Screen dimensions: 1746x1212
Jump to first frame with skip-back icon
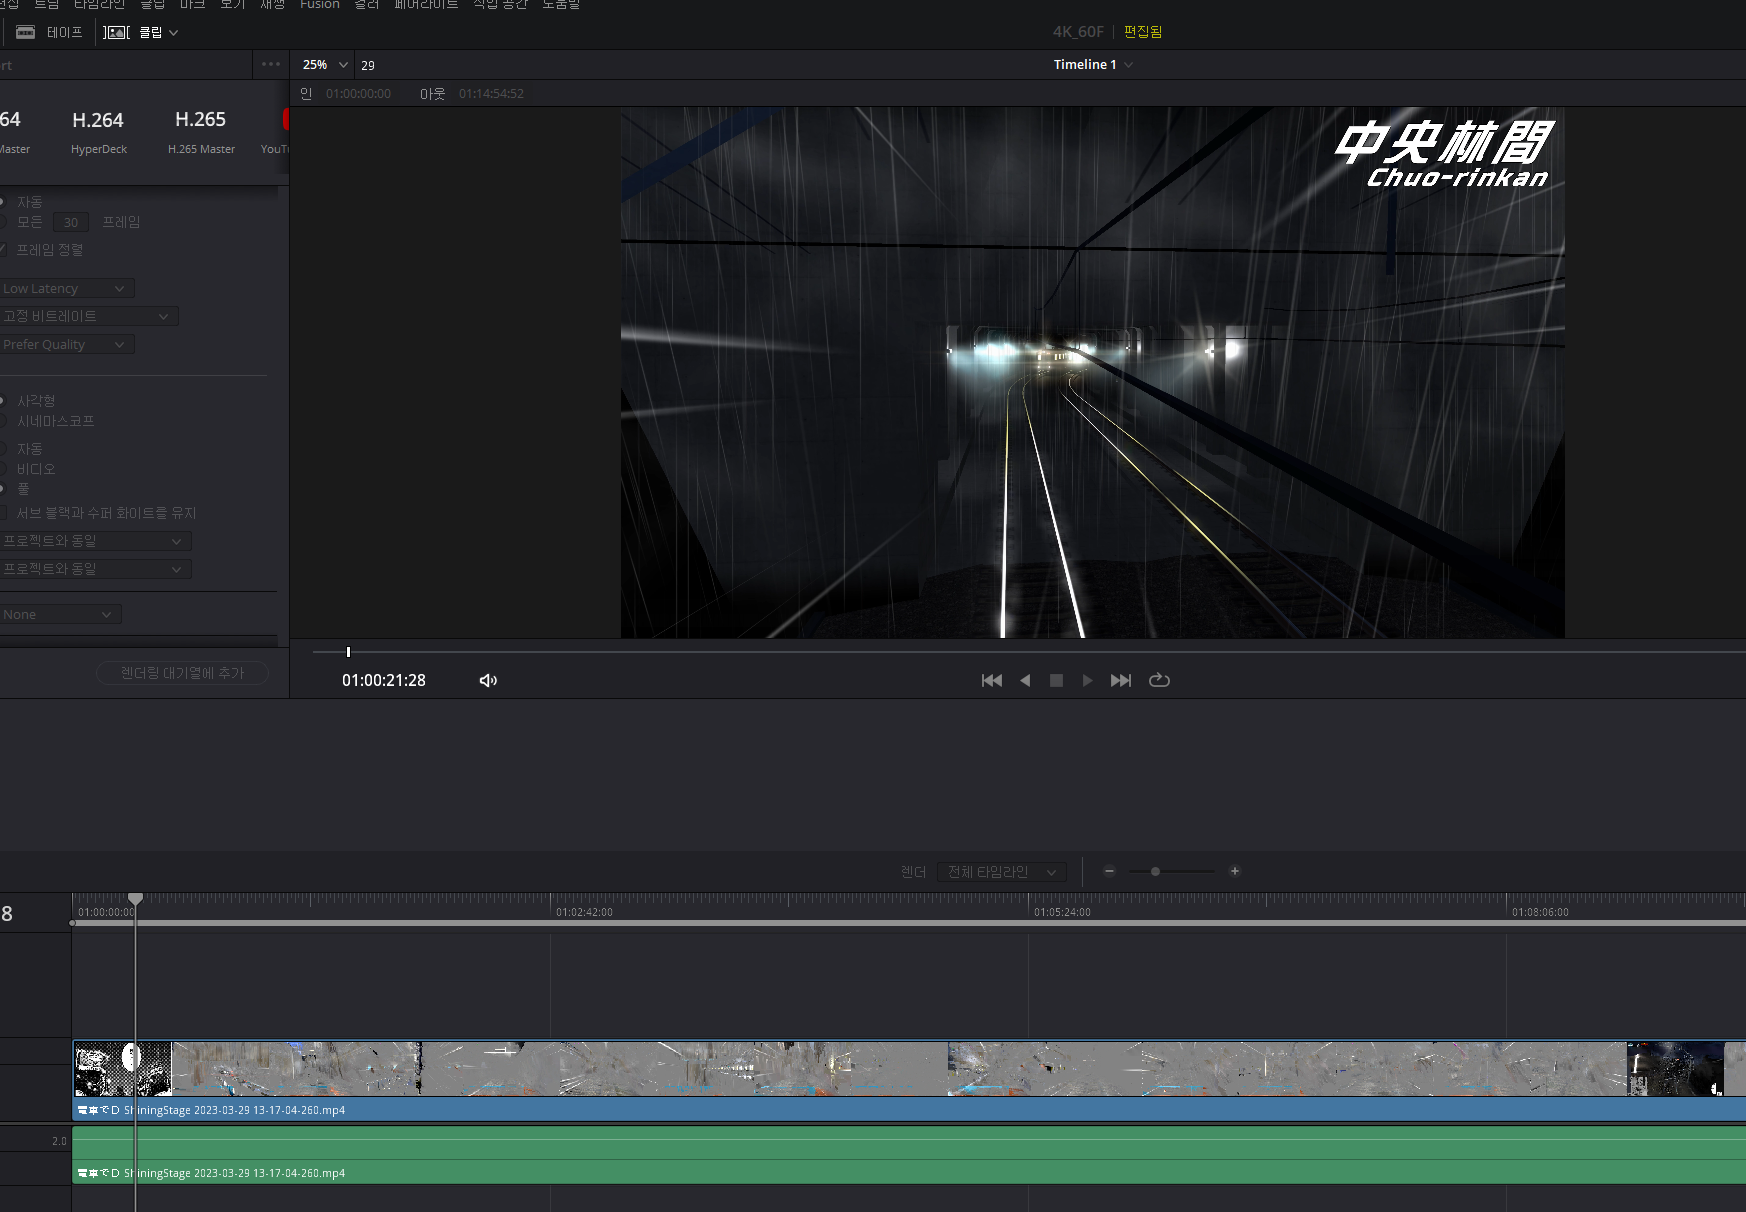(991, 680)
